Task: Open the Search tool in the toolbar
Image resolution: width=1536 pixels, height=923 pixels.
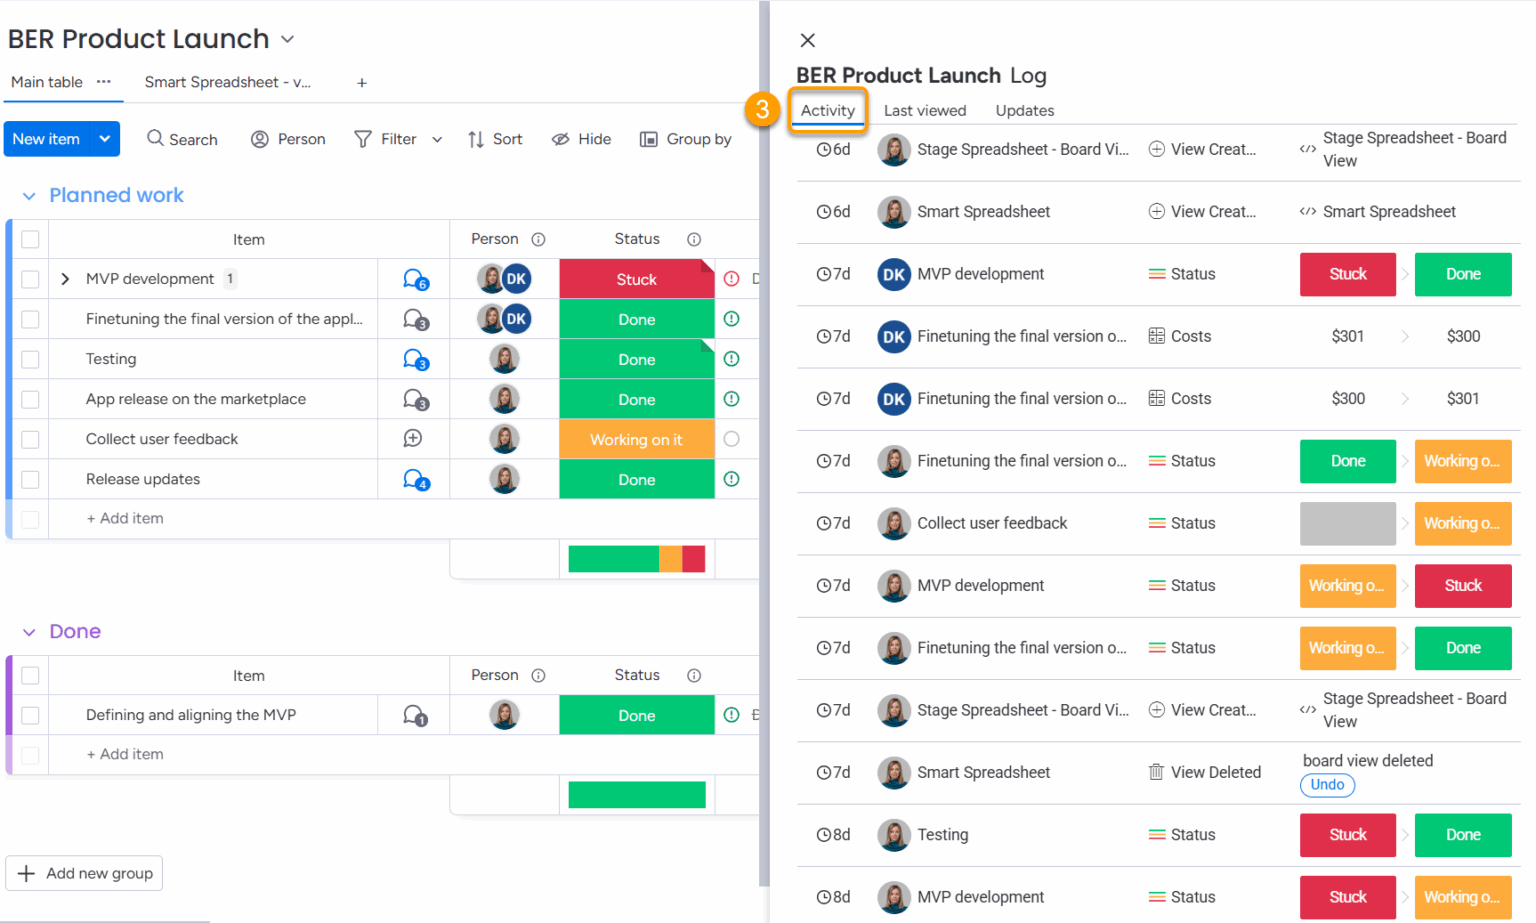Action: [x=182, y=139]
